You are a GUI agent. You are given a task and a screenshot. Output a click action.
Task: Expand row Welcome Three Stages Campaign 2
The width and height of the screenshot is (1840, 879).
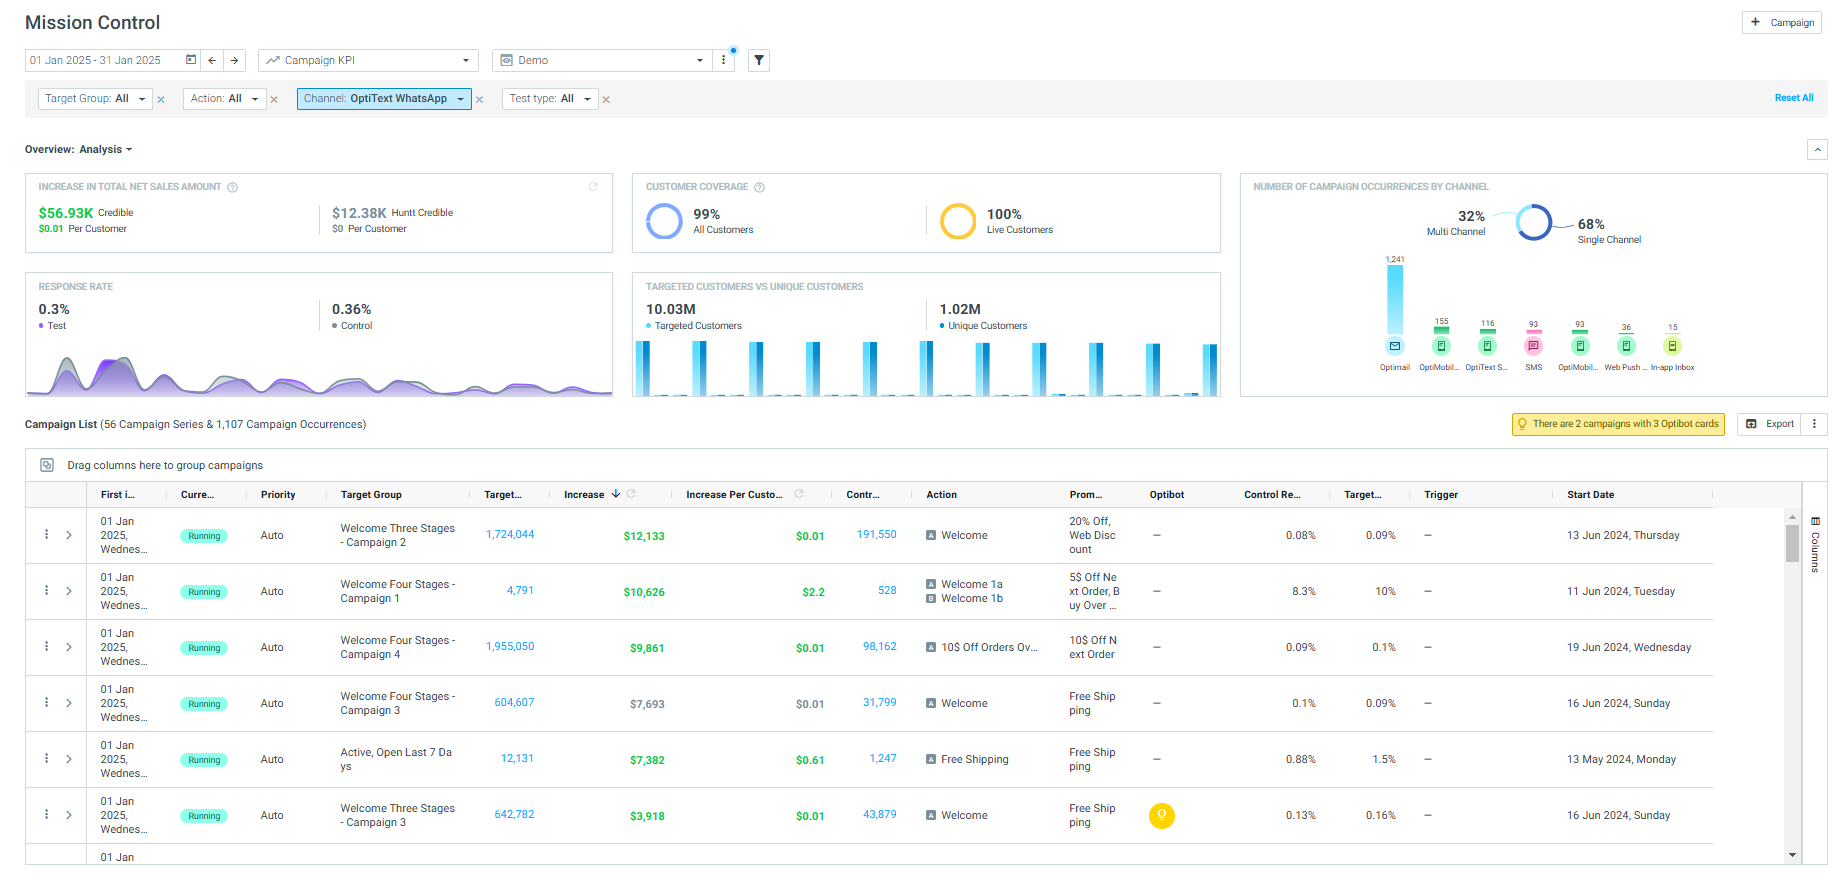point(69,535)
